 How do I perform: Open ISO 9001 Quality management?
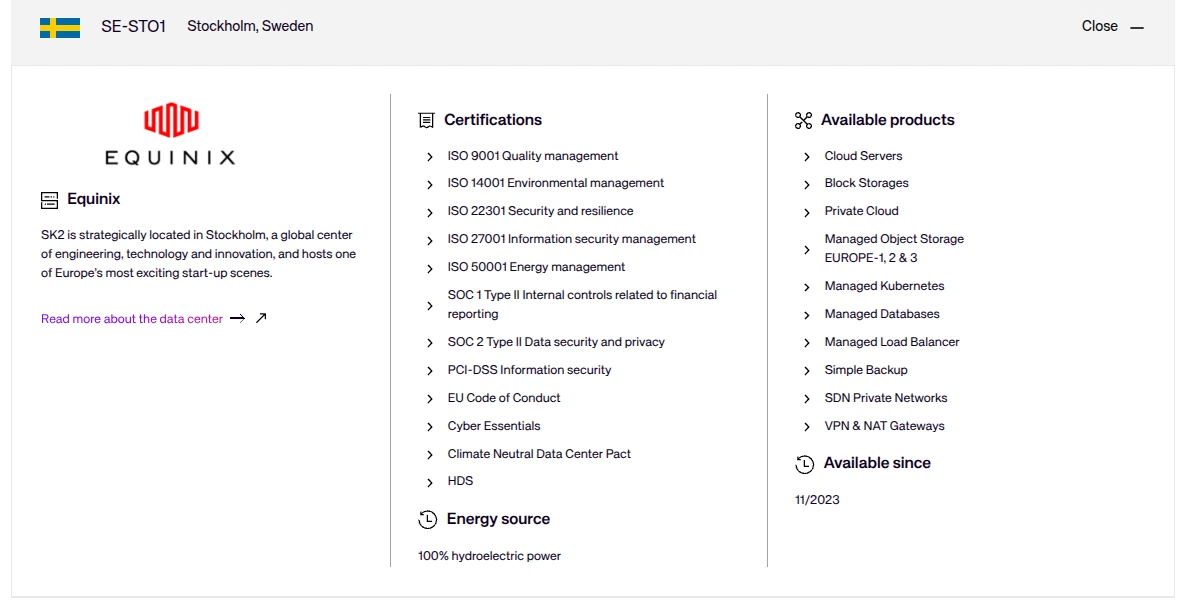click(x=533, y=156)
